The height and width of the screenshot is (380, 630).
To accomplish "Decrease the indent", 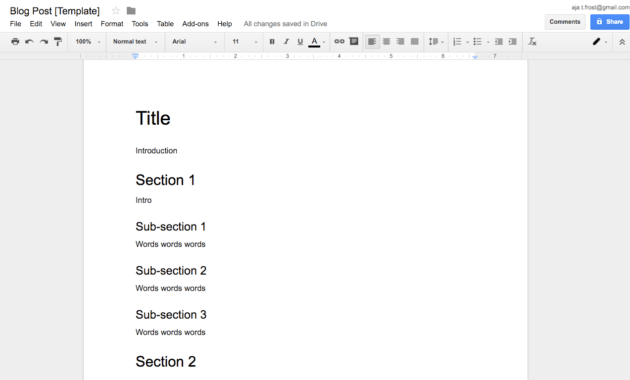I will point(499,41).
